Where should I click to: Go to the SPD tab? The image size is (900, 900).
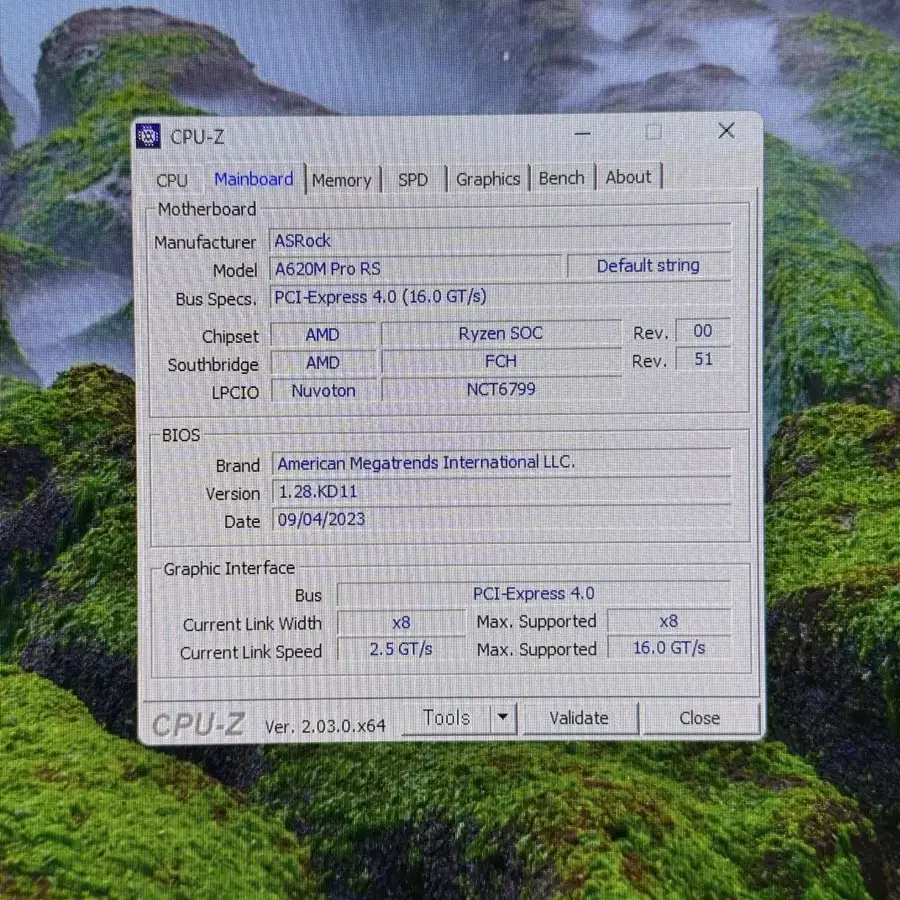pyautogui.click(x=413, y=180)
